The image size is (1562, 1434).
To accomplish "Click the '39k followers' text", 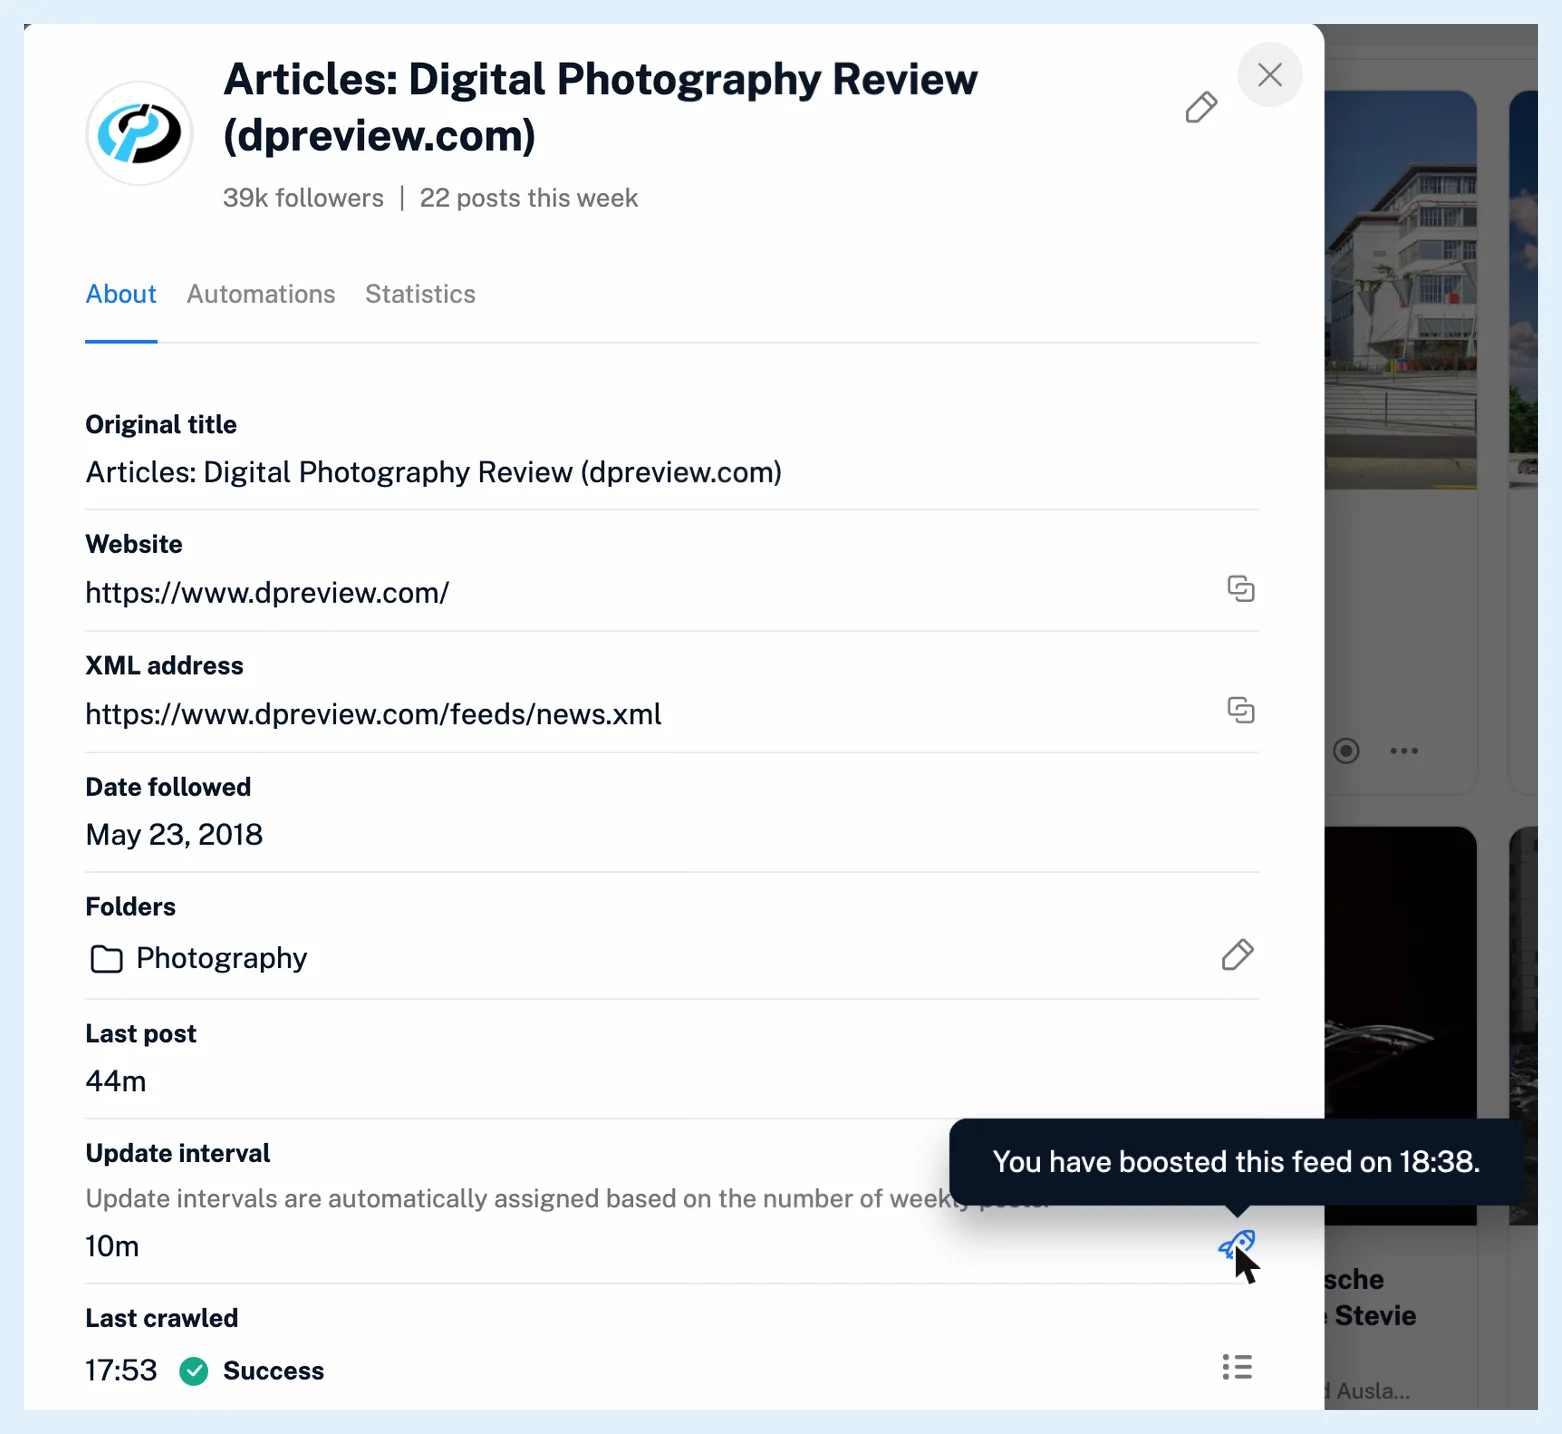I will click(303, 198).
